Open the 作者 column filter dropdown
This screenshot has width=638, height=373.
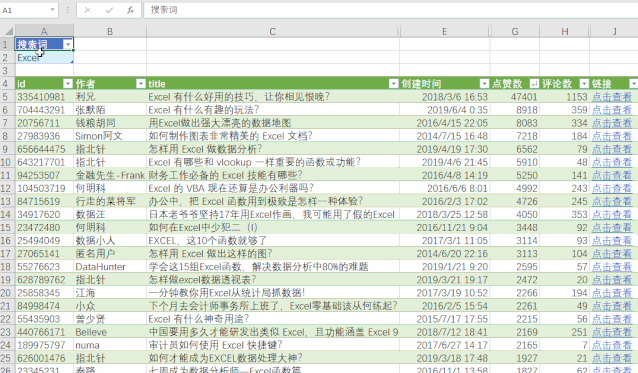tap(140, 83)
